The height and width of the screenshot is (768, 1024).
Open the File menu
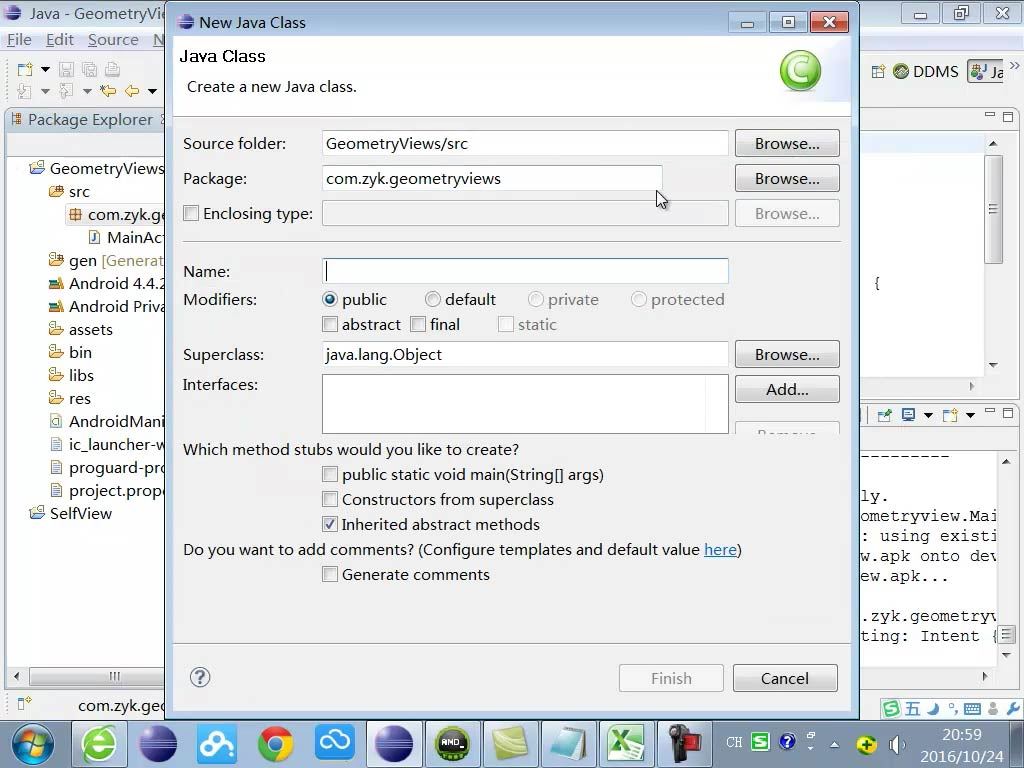19,40
